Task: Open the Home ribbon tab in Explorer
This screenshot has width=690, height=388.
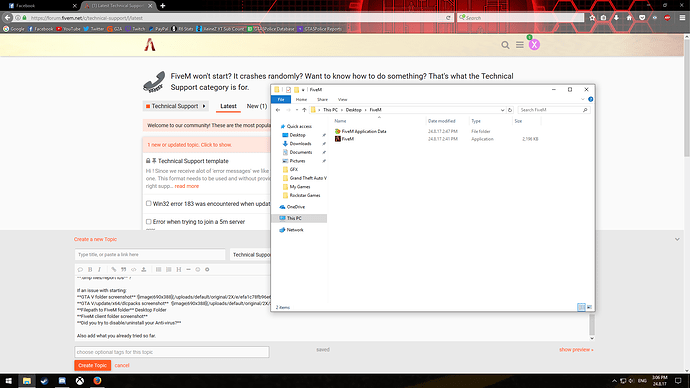Action: click(x=301, y=99)
